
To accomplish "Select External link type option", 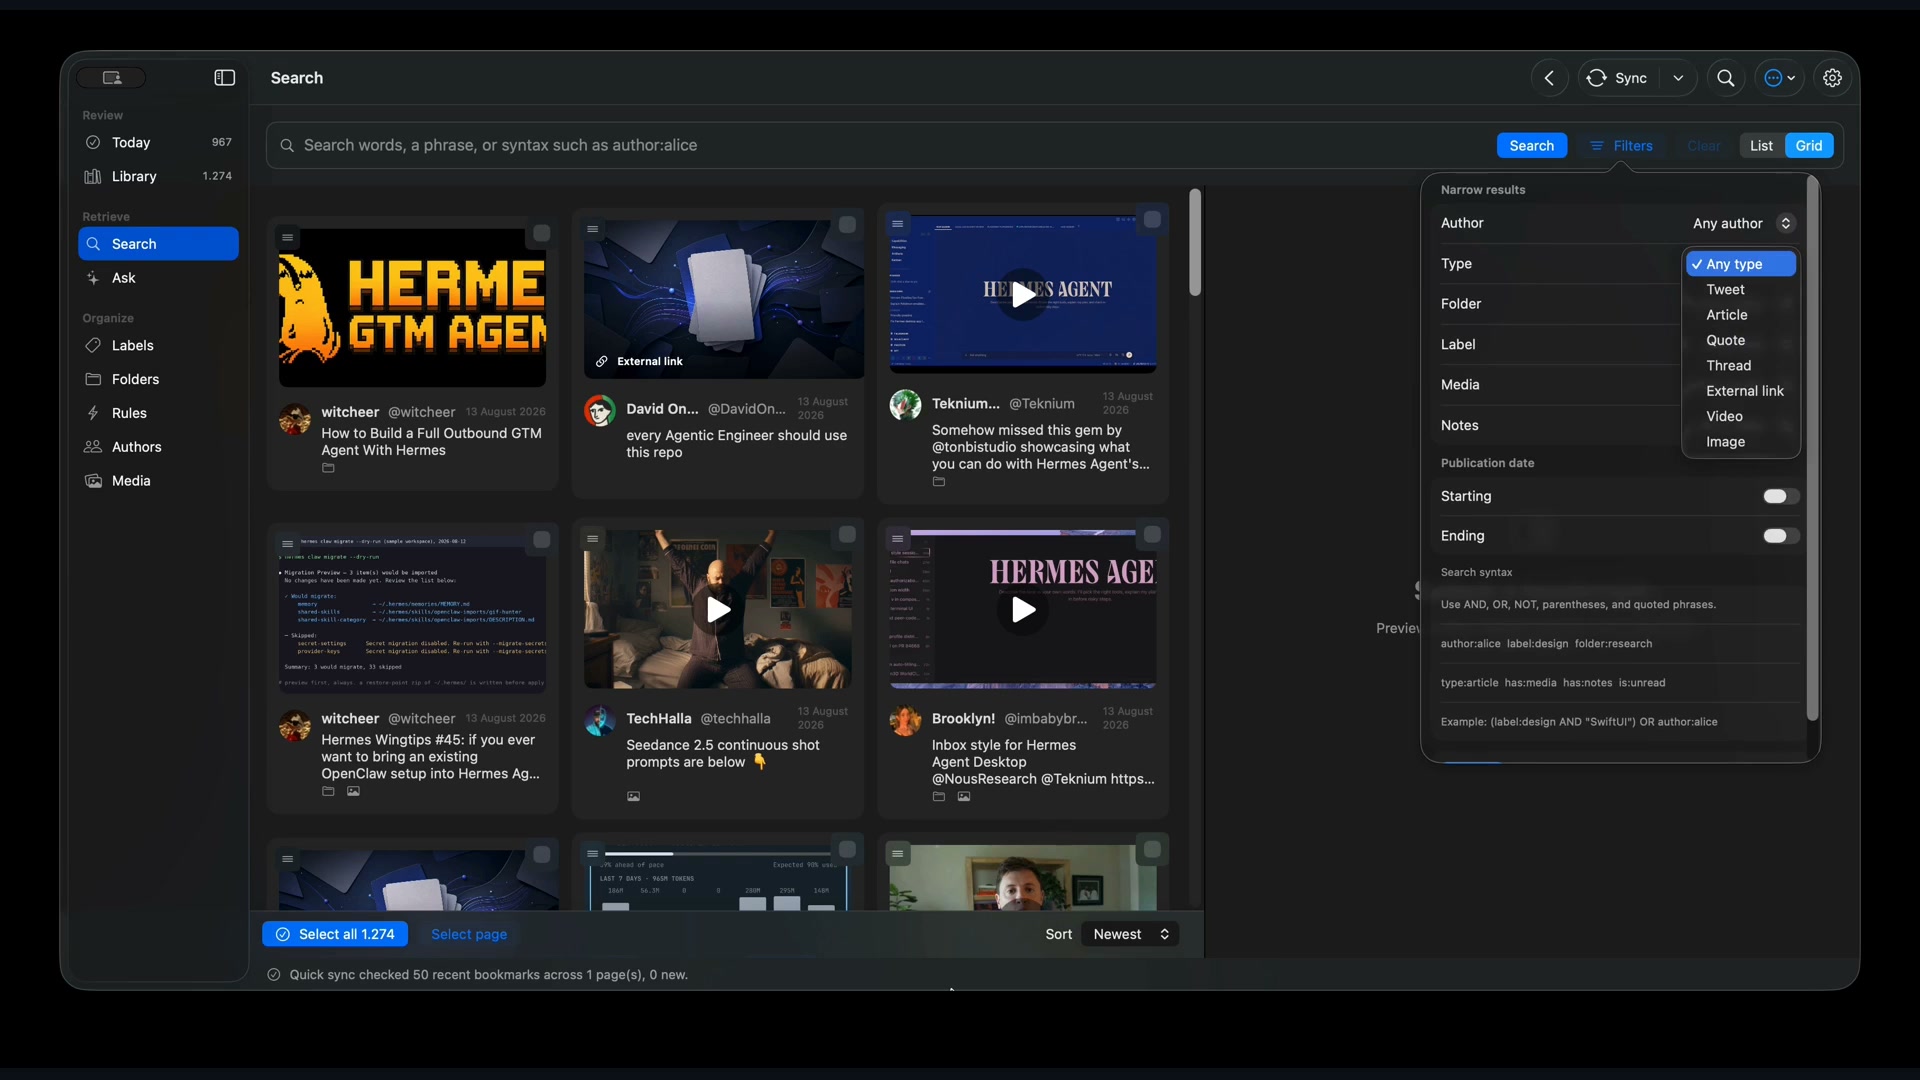I will [x=1741, y=391].
